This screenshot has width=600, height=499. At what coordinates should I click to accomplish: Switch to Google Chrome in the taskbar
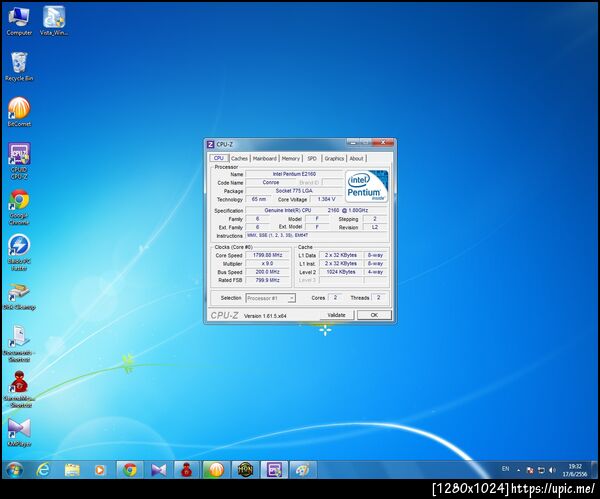tap(130, 470)
